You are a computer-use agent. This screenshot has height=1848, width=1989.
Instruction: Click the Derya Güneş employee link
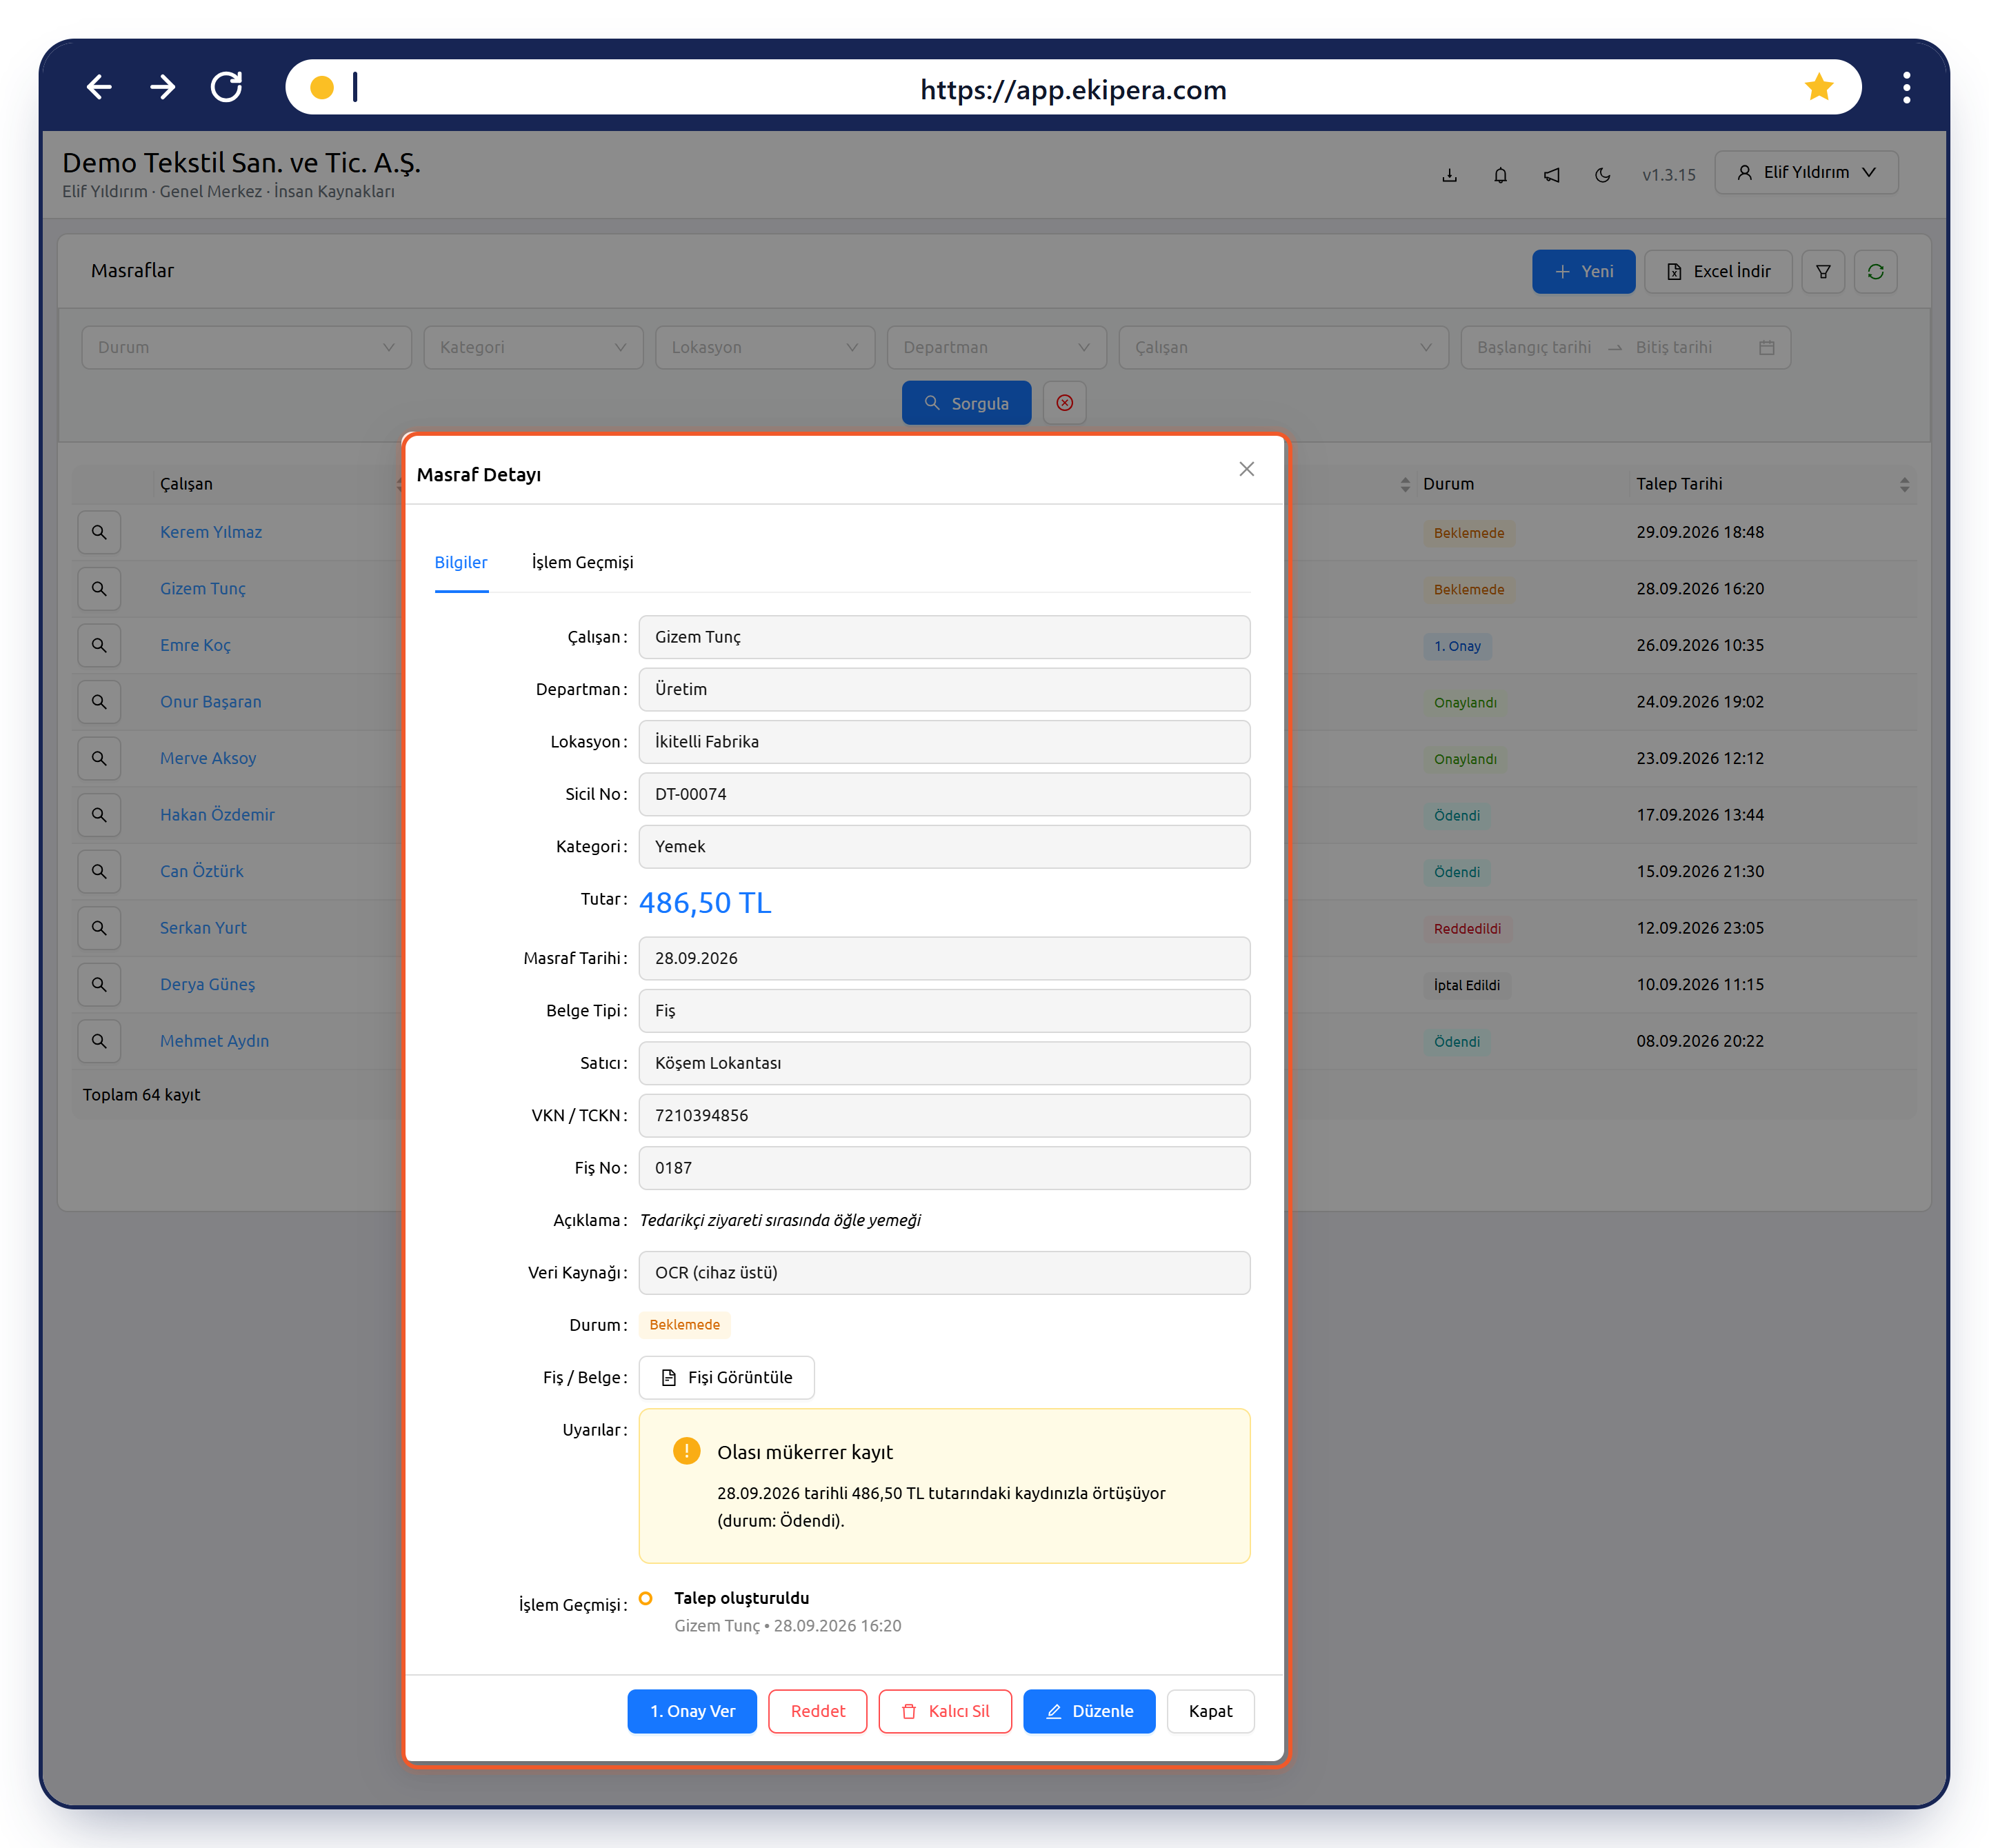pyautogui.click(x=207, y=984)
